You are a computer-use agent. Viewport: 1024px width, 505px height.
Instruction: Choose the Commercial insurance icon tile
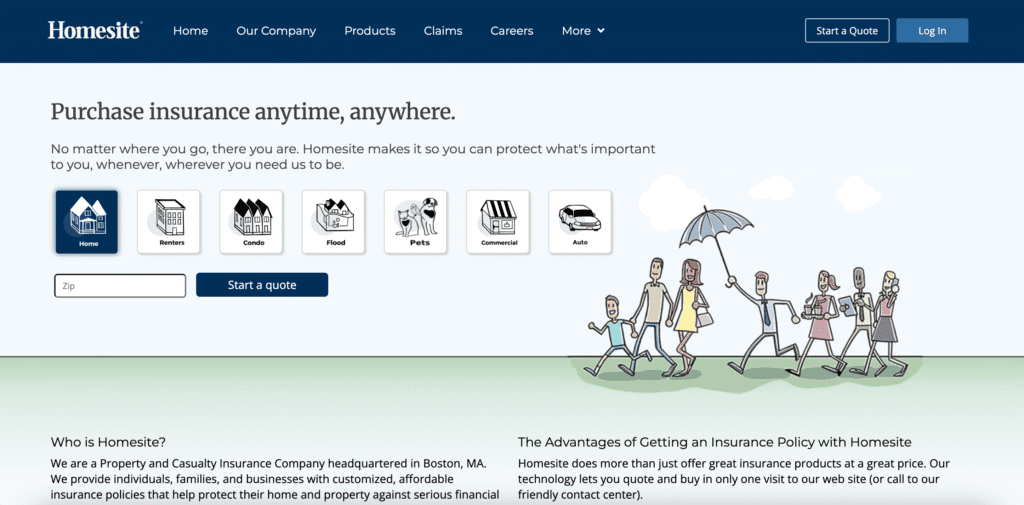[498, 221]
